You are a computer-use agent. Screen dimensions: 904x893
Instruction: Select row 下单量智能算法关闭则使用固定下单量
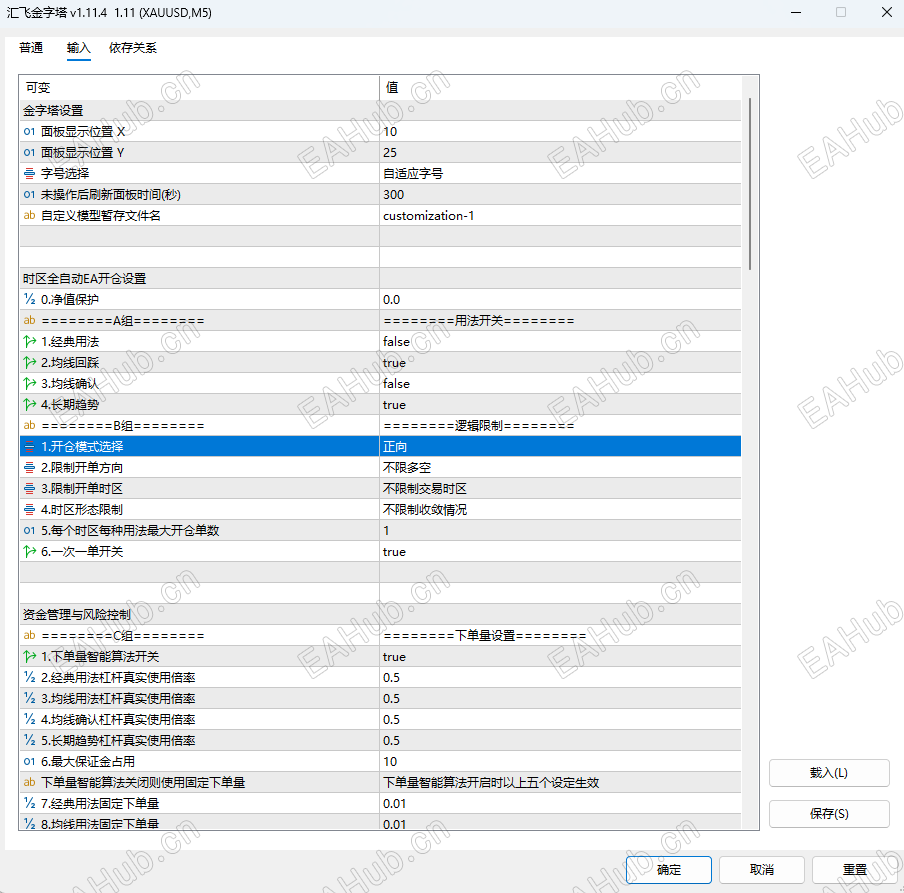point(381,782)
